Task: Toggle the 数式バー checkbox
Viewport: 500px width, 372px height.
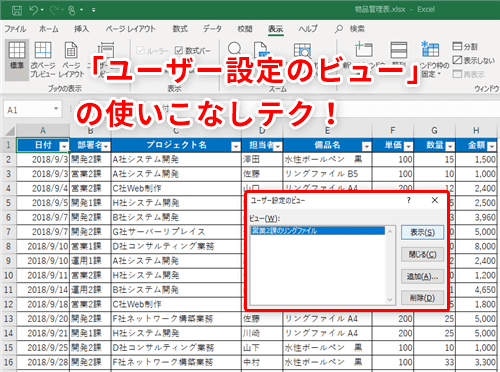Action: click(x=179, y=51)
